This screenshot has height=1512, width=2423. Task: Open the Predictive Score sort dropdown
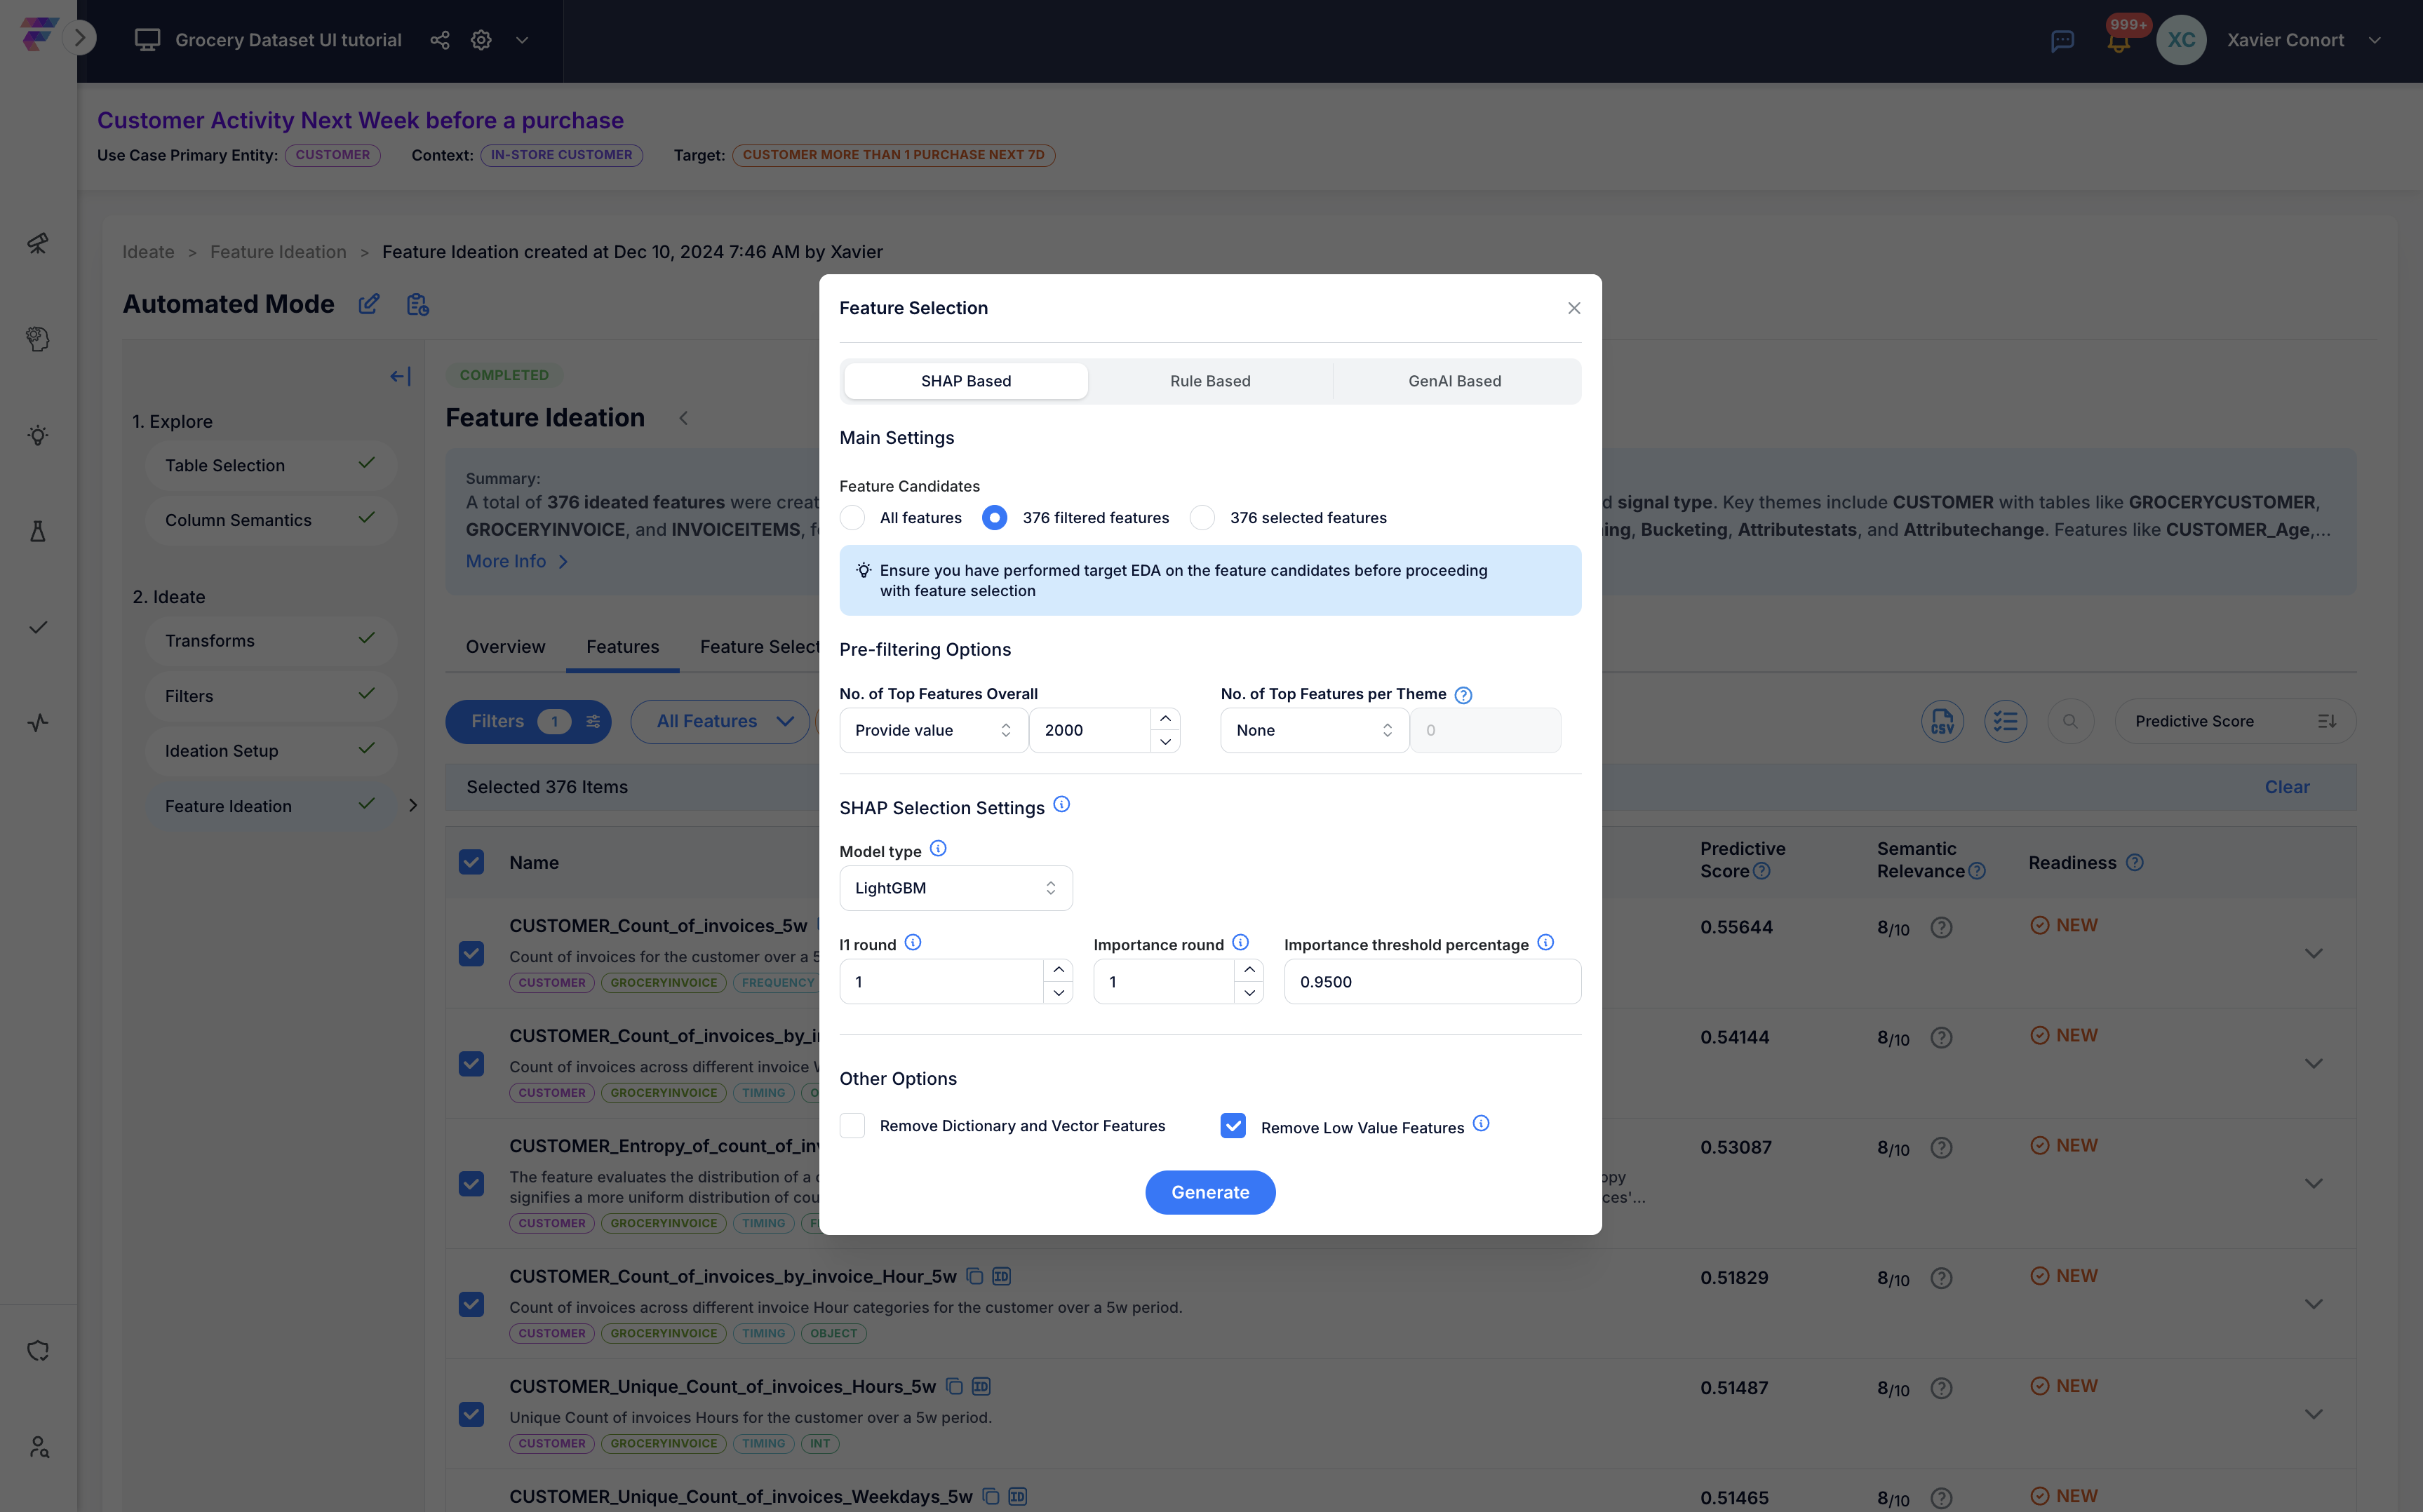point(2235,721)
